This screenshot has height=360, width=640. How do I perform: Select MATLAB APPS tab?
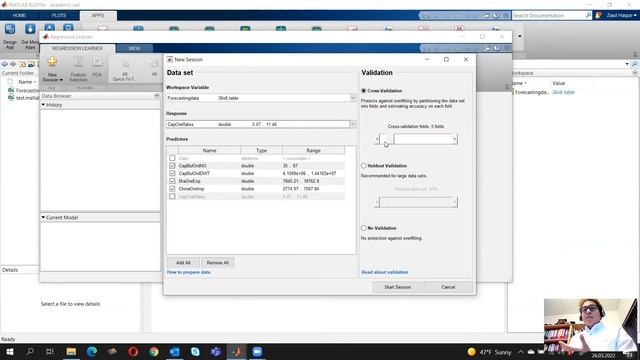[x=98, y=16]
